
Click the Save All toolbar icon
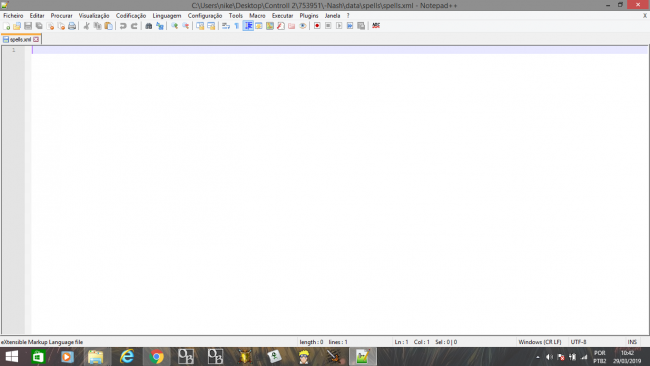tap(39, 26)
